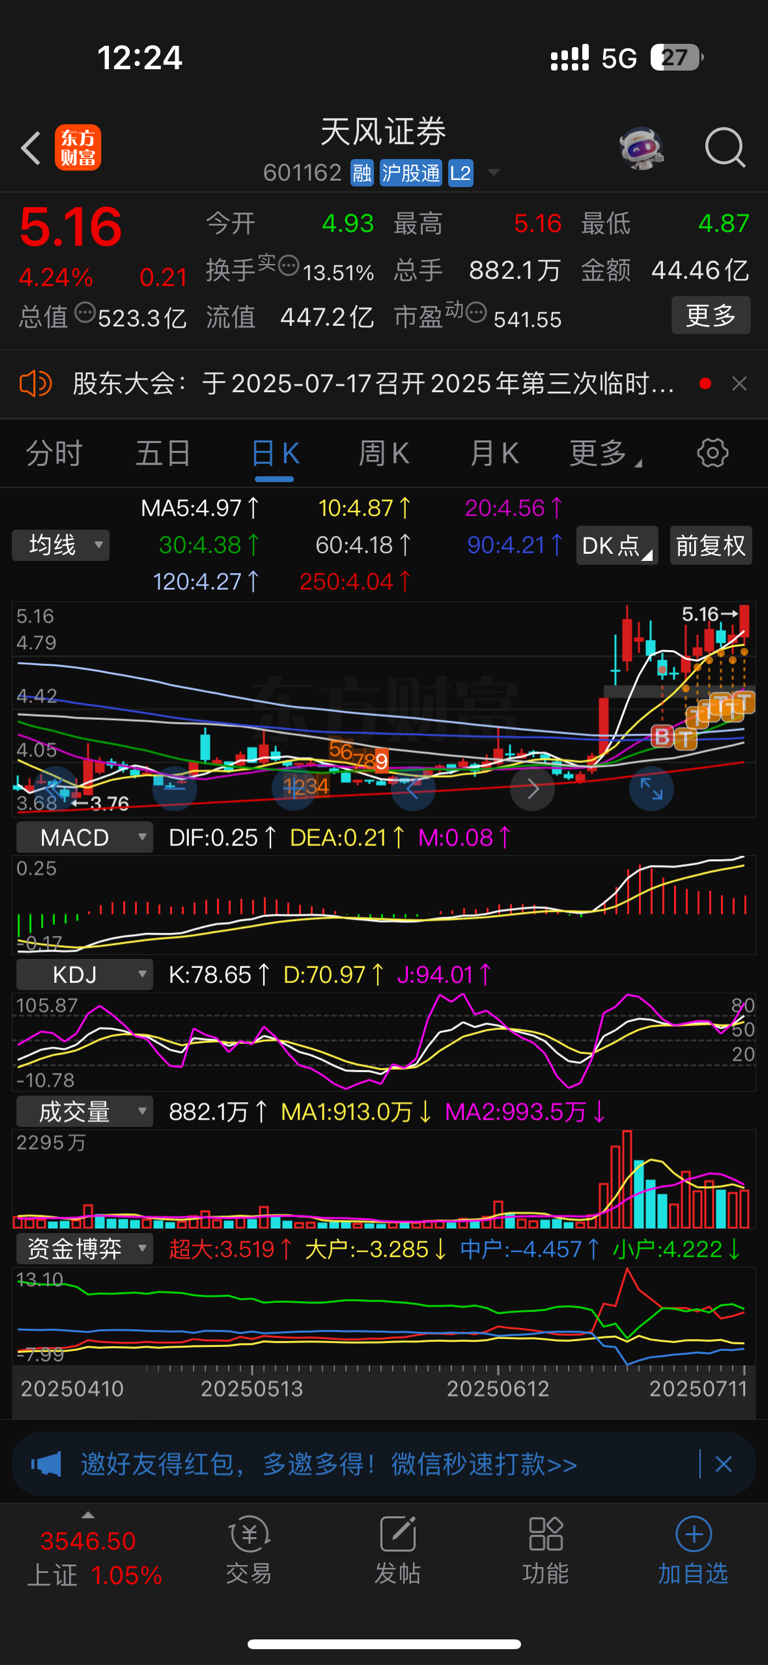The height and width of the screenshot is (1665, 769).
Task: Close the 邀好友得红包 promo banner
Action: 724,1464
